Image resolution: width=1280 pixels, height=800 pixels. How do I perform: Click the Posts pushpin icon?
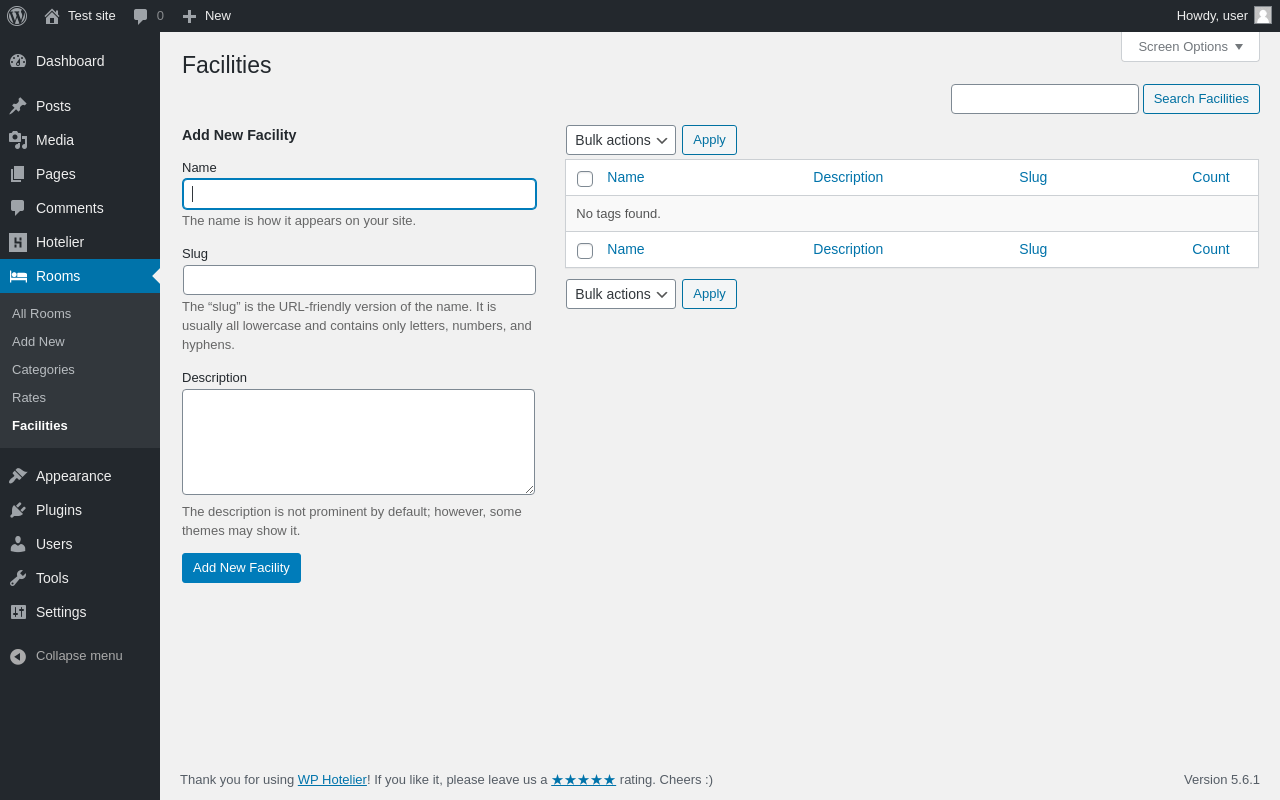tap(18, 106)
